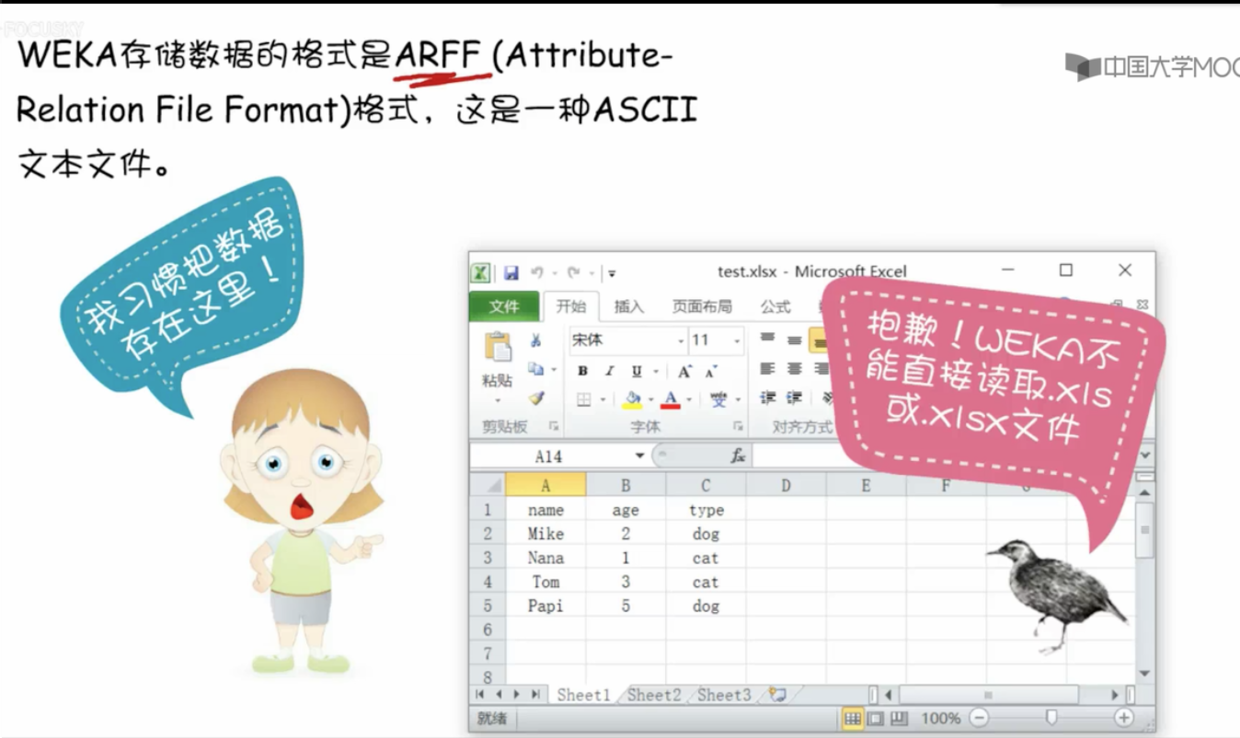
Task: Select row 3 header
Action: coord(488,558)
